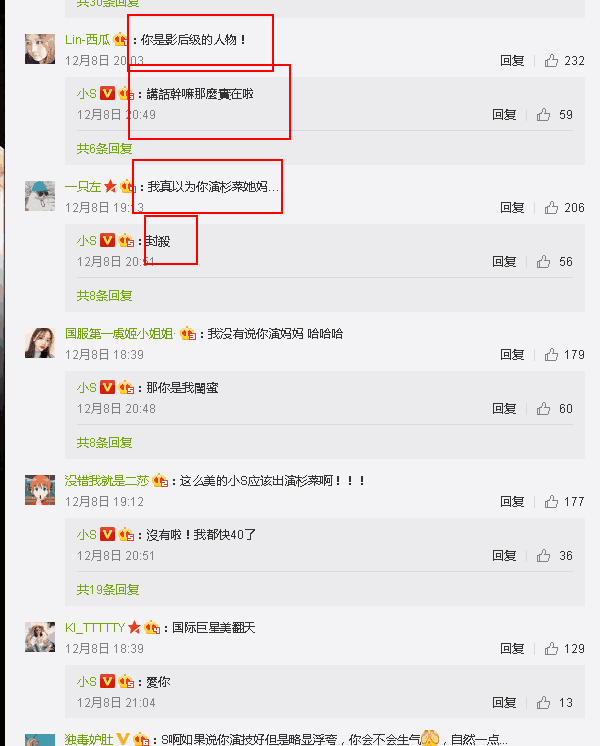Screen dimensions: 600x746
Task: Expand the 共6条回复 replies
Action: pyautogui.click(x=104, y=148)
